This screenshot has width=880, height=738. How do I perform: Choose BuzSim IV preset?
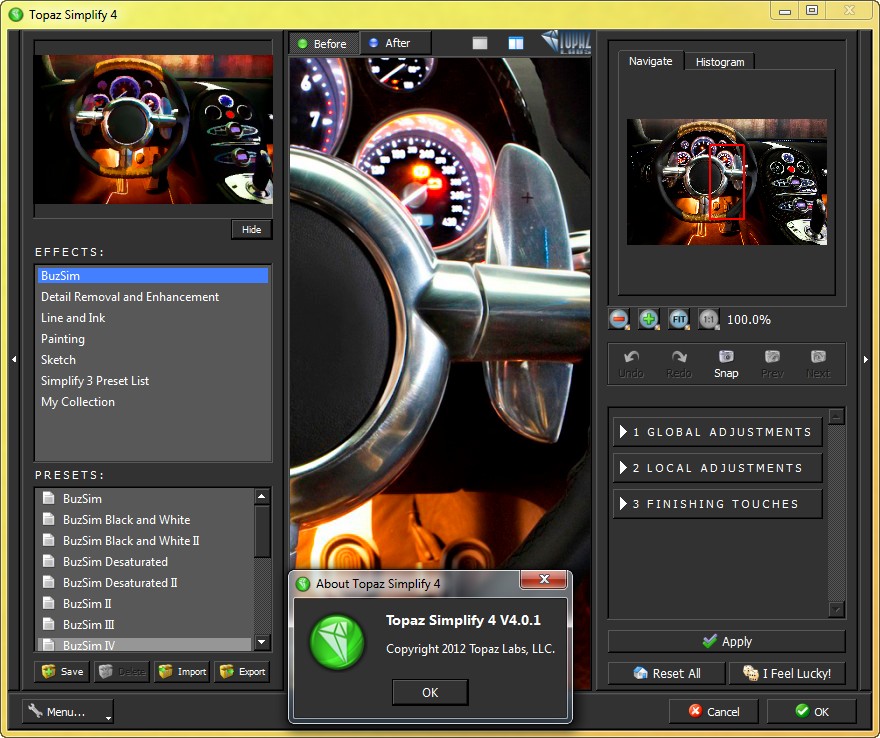(x=145, y=644)
